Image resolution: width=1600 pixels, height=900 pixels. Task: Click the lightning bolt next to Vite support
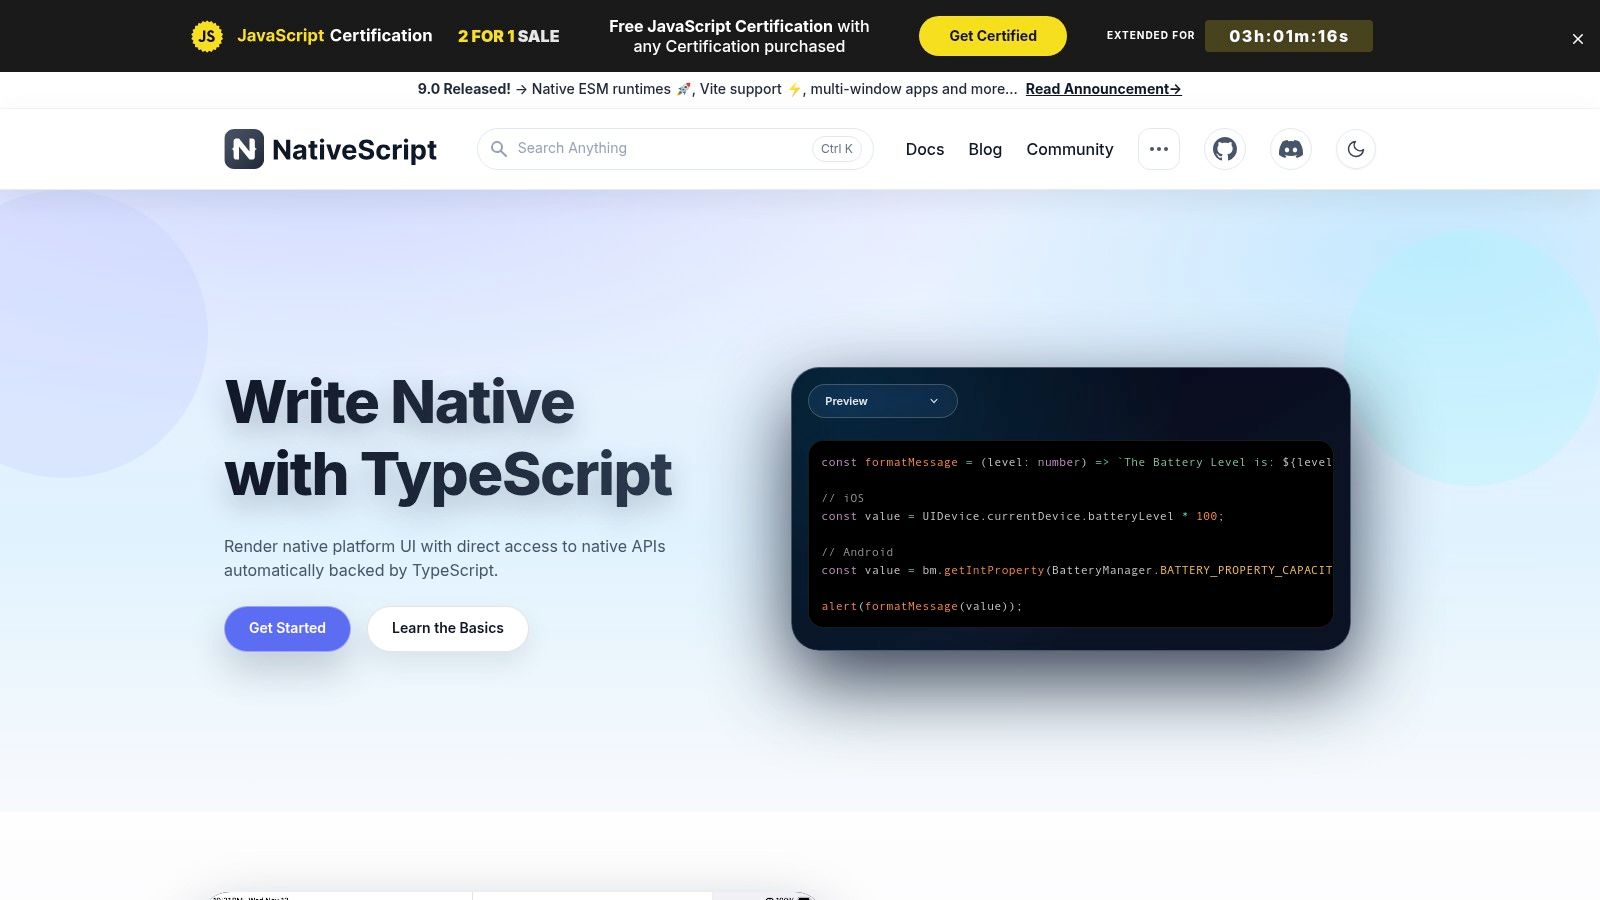tap(795, 88)
